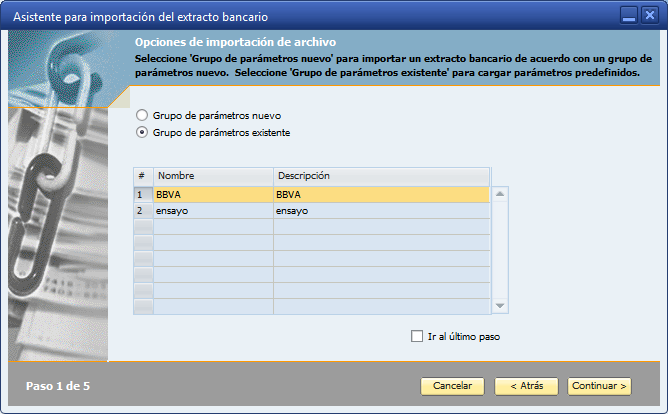
Task: Click the BBVA cell in Nombre column
Action: click(x=213, y=195)
